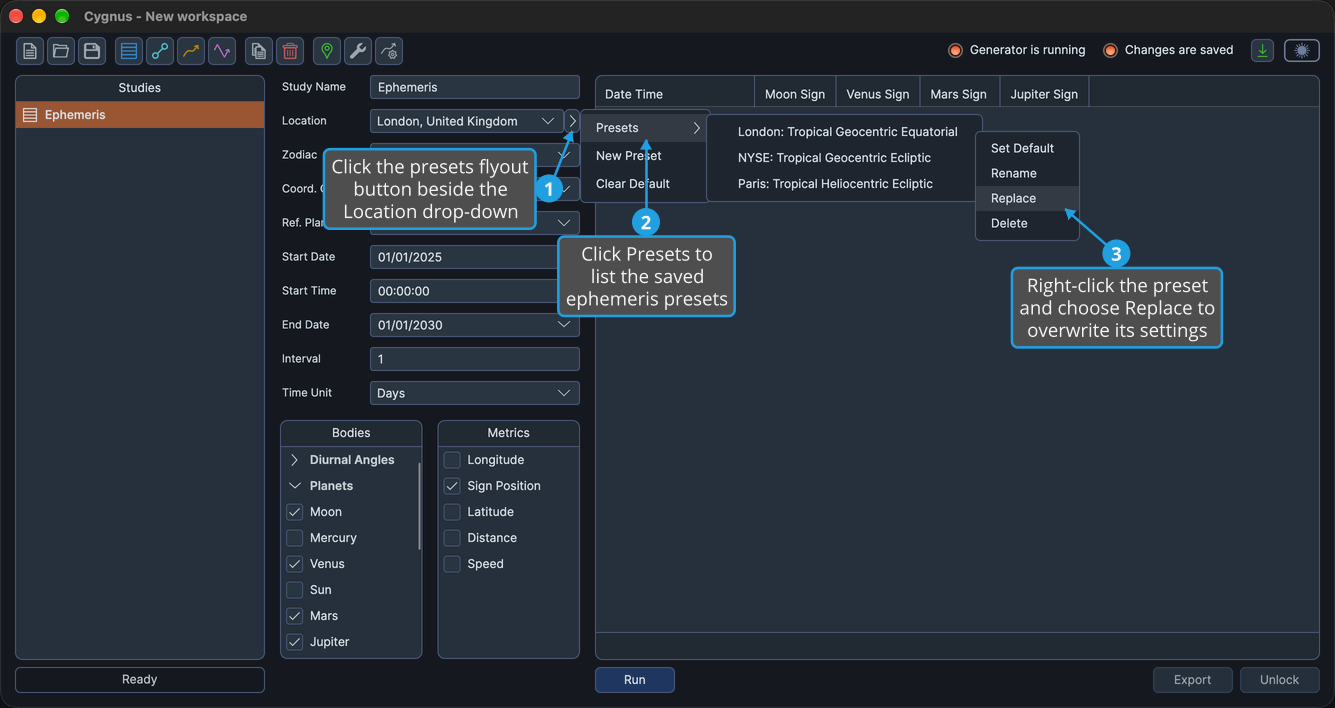The width and height of the screenshot is (1335, 708).
Task: Select the Ephemeris study in Studies list
Action: point(140,115)
